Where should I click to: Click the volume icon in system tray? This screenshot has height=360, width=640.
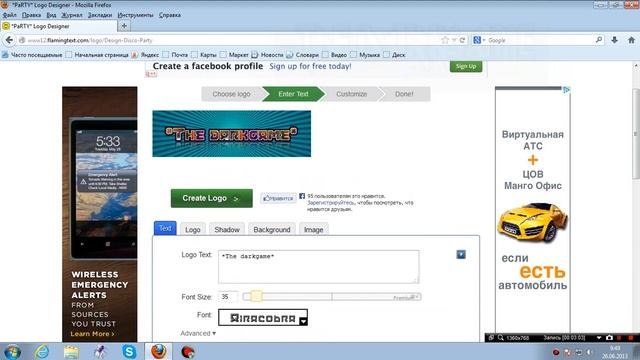point(589,352)
